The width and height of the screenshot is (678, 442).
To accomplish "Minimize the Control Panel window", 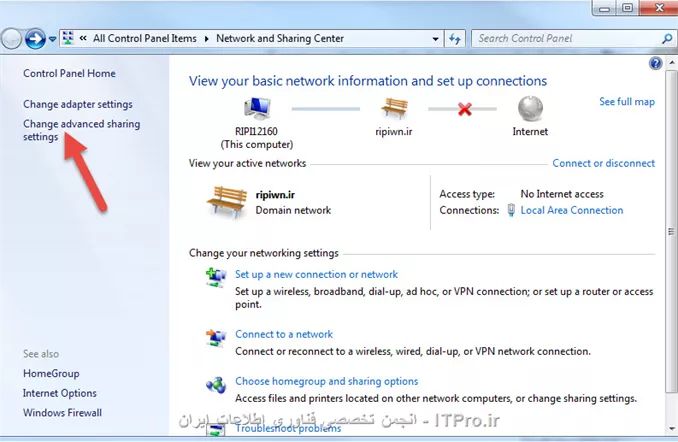I will point(604,7).
